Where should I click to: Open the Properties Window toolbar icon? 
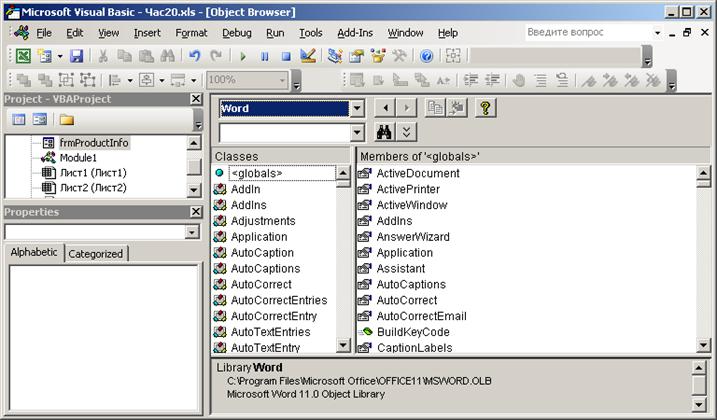tap(356, 56)
